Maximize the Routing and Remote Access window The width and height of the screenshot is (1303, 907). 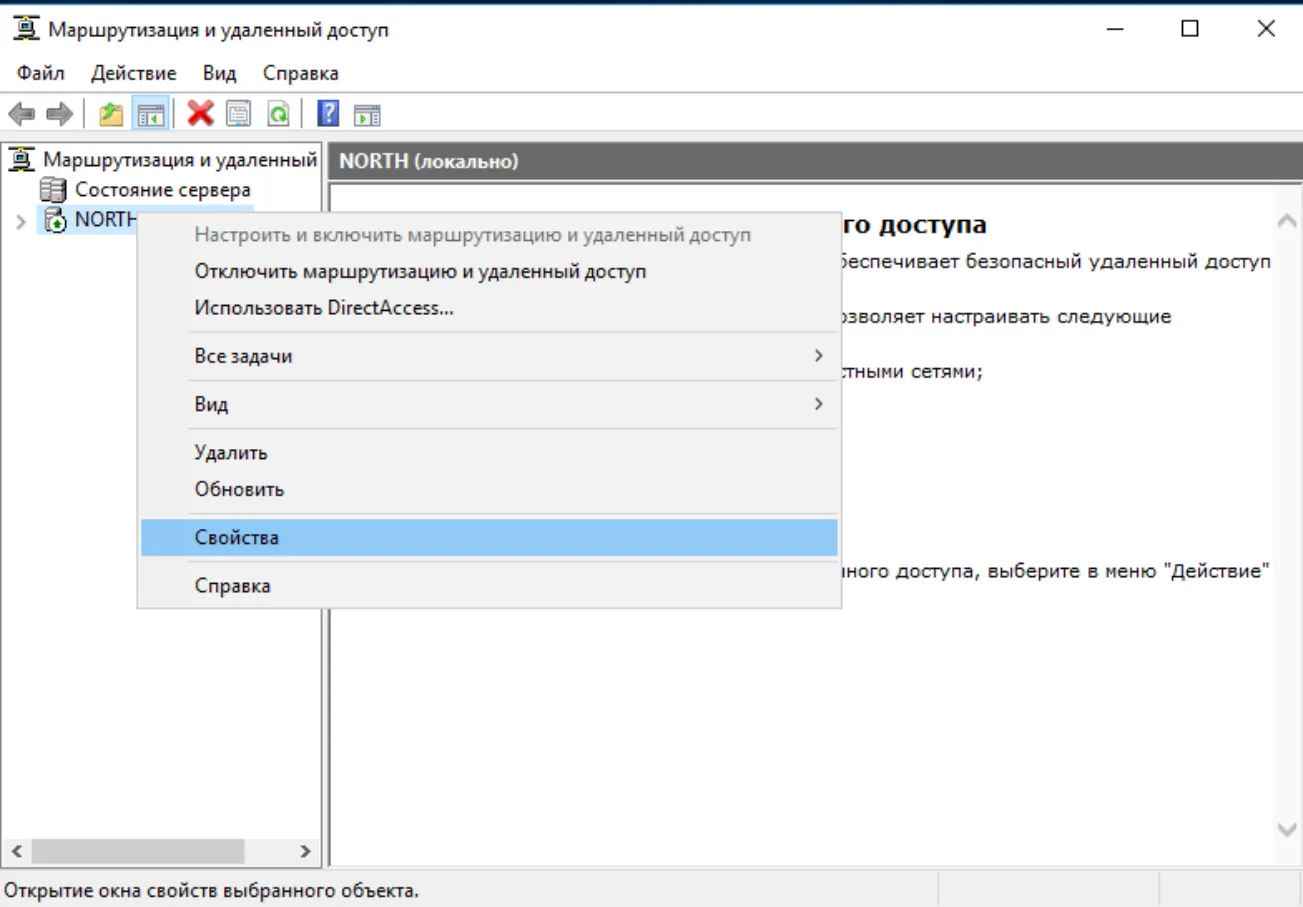click(1190, 29)
